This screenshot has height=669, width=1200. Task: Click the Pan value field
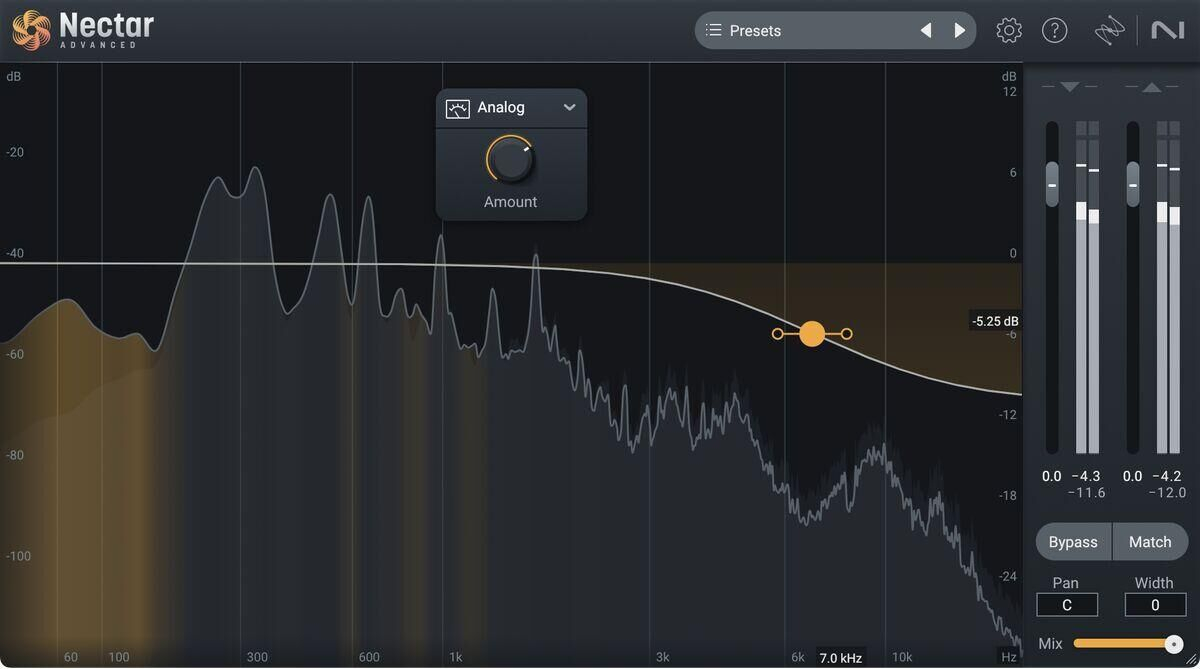point(1066,605)
